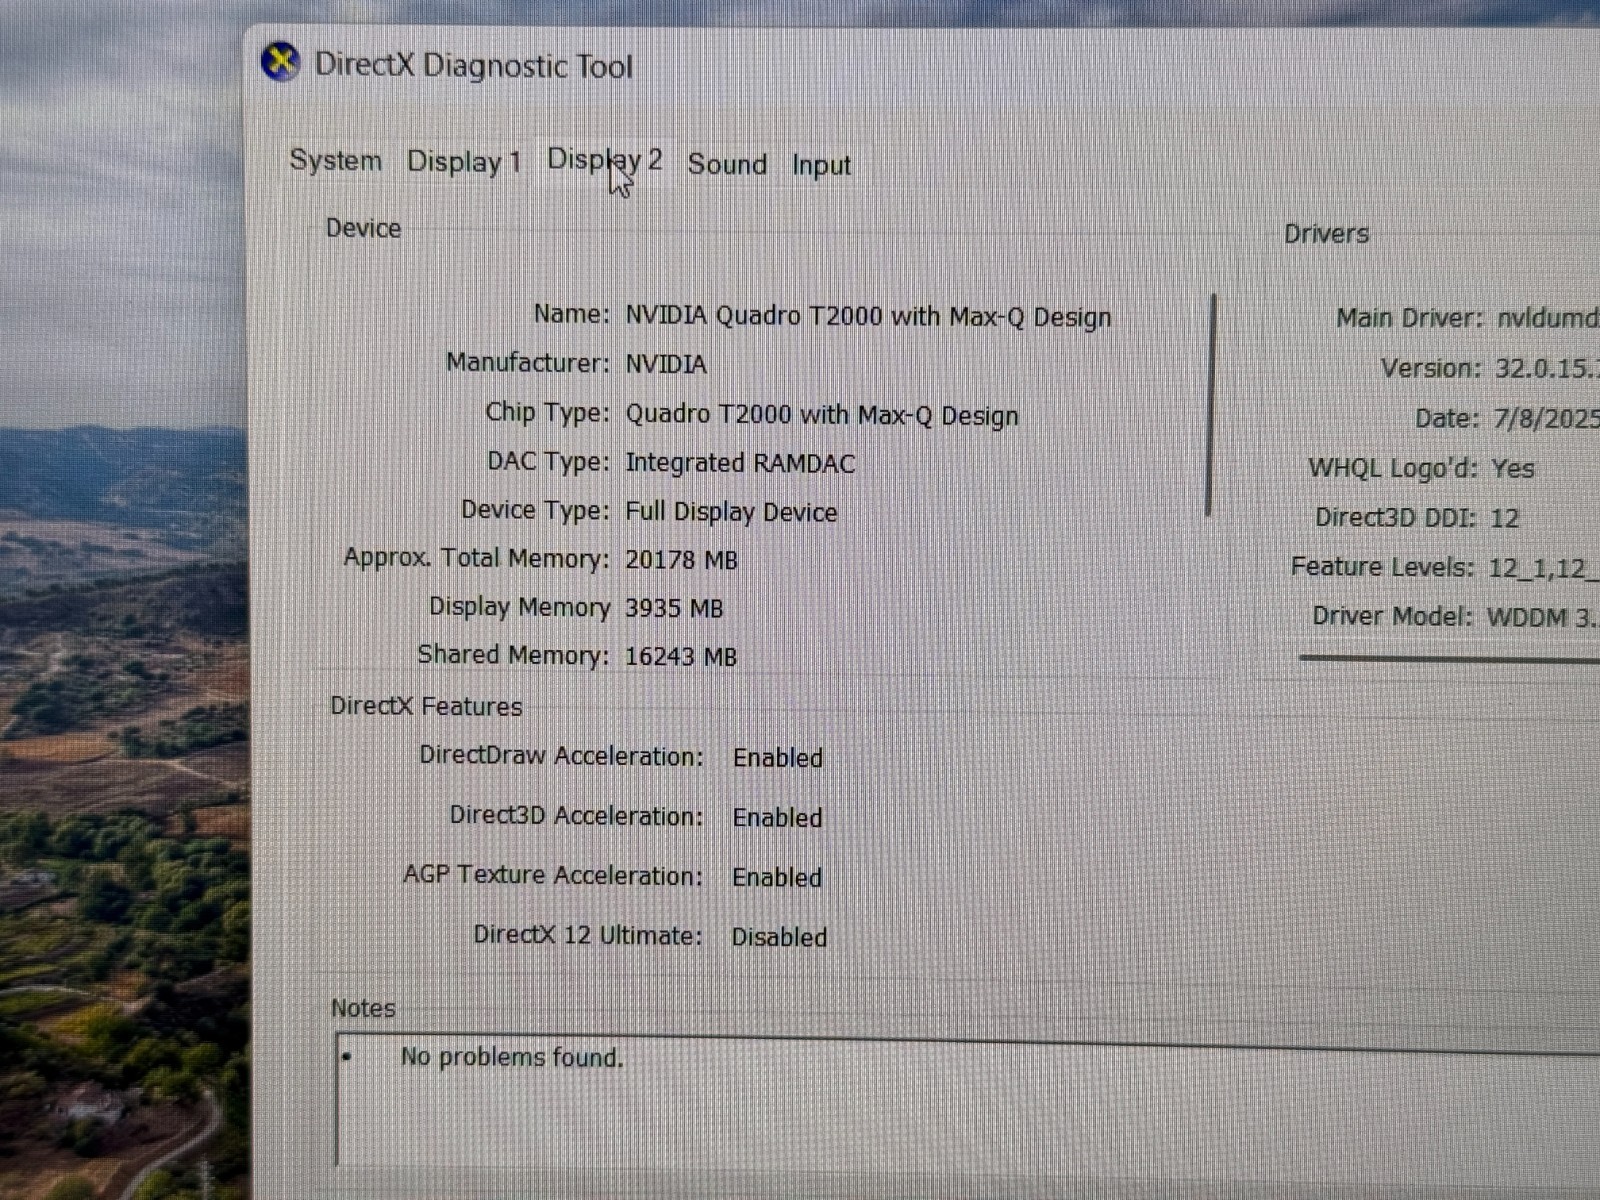Click the WHQL Logo'd value 'Yes'

pyautogui.click(x=1512, y=468)
